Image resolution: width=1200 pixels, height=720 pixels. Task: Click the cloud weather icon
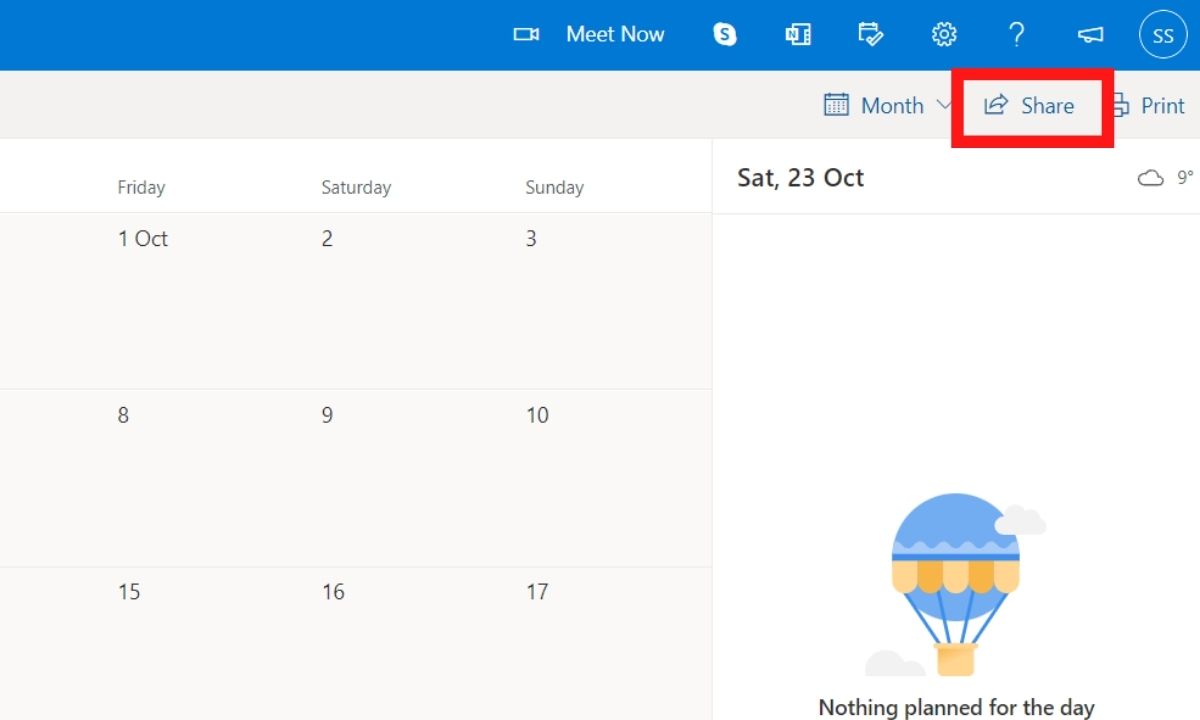pyautogui.click(x=1151, y=178)
